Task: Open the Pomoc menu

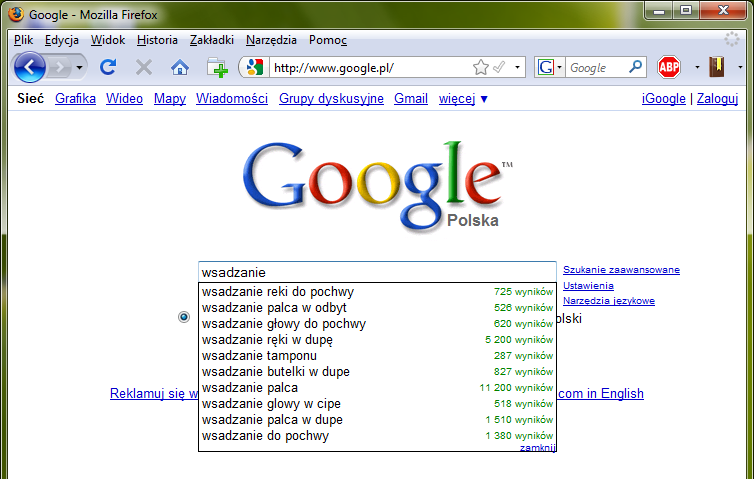Action: click(327, 40)
